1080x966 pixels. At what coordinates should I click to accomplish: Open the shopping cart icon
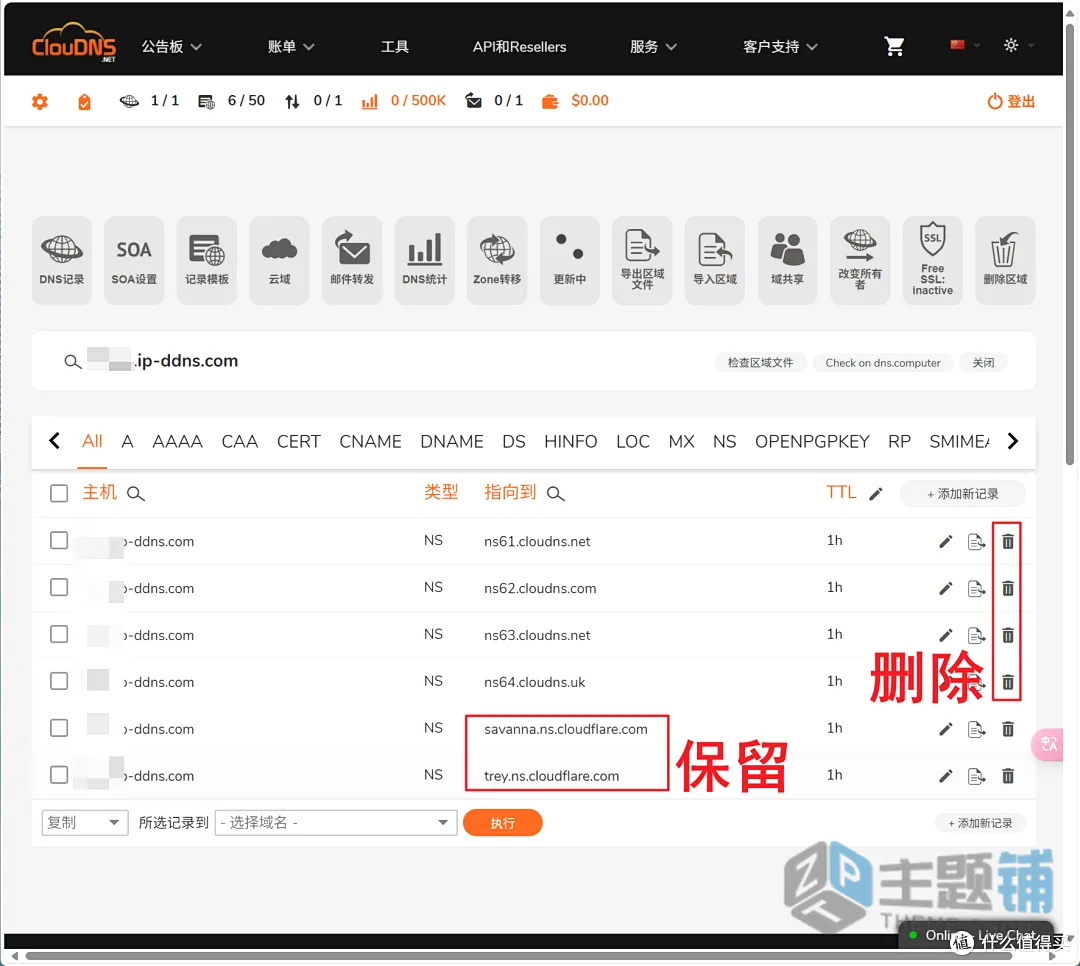click(894, 46)
